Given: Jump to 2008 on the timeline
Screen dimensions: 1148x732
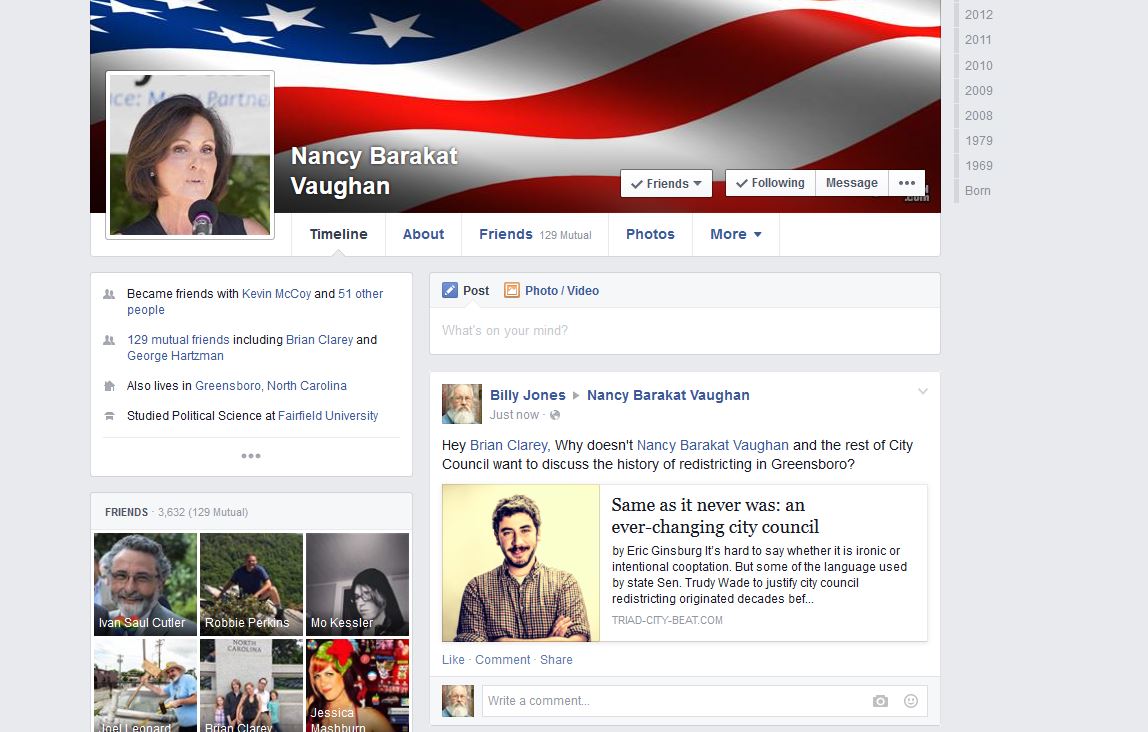Looking at the screenshot, I should [x=978, y=116].
